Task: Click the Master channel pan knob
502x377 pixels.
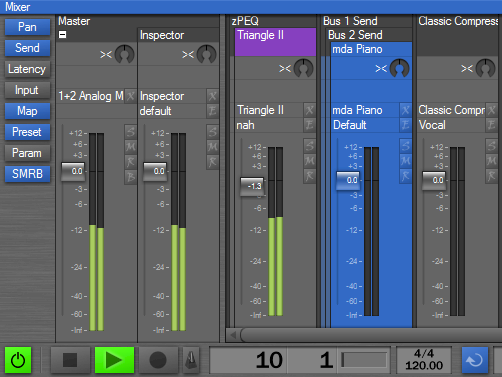Action: [x=124, y=54]
